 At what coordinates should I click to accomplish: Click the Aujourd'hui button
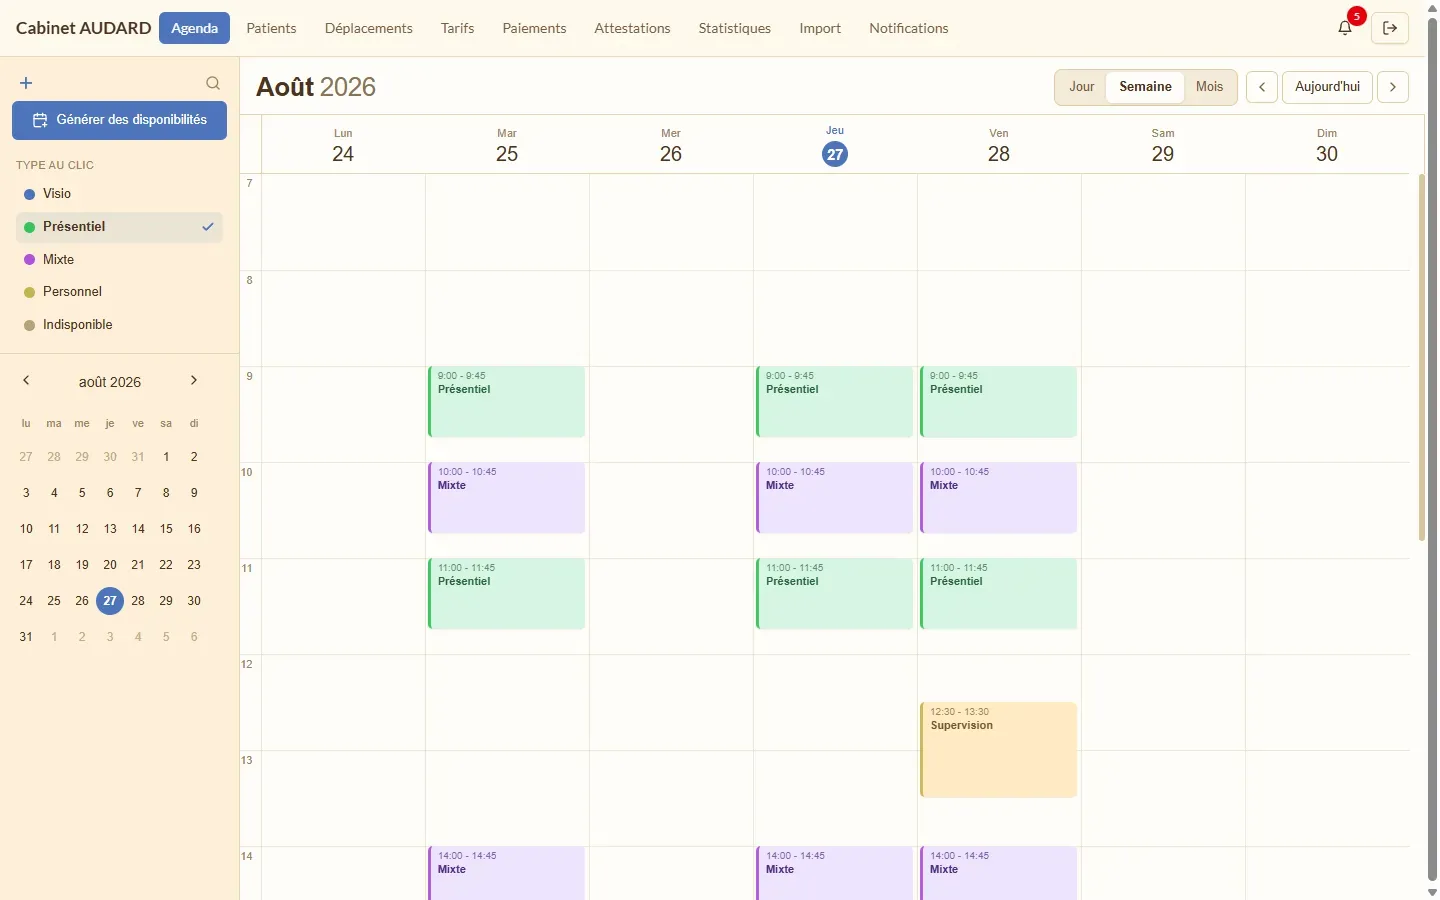pos(1327,87)
